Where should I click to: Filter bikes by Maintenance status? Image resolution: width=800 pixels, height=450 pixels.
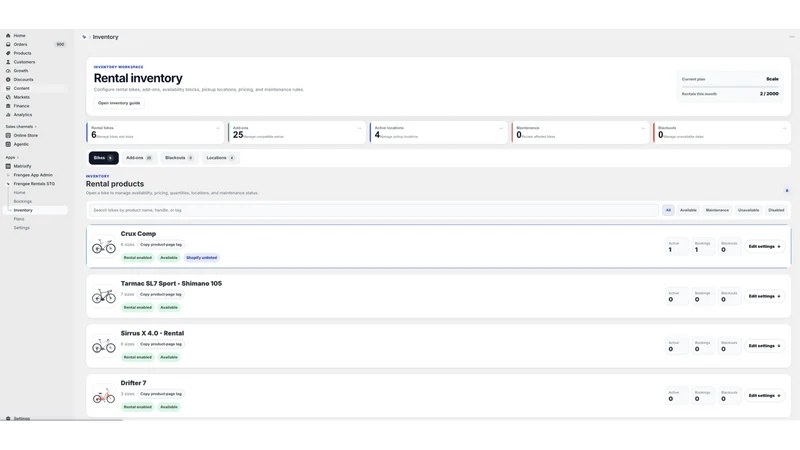pyautogui.click(x=717, y=210)
